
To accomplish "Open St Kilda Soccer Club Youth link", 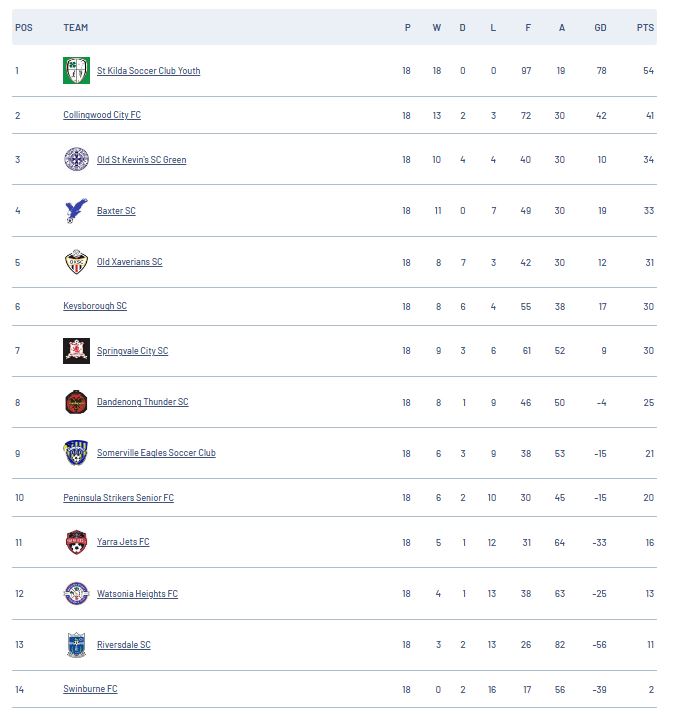I will (x=149, y=71).
